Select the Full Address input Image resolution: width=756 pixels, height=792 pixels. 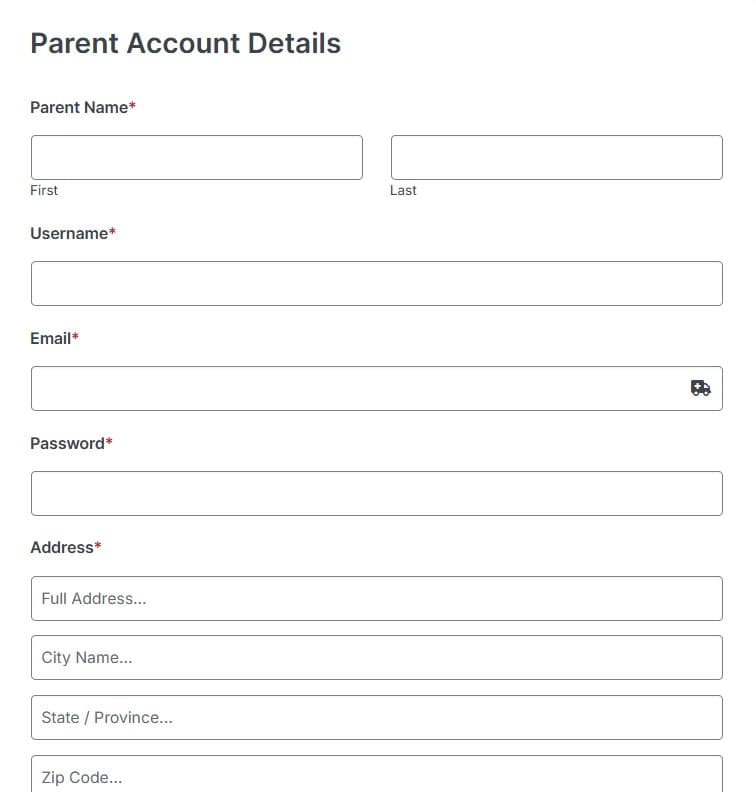[377, 599]
